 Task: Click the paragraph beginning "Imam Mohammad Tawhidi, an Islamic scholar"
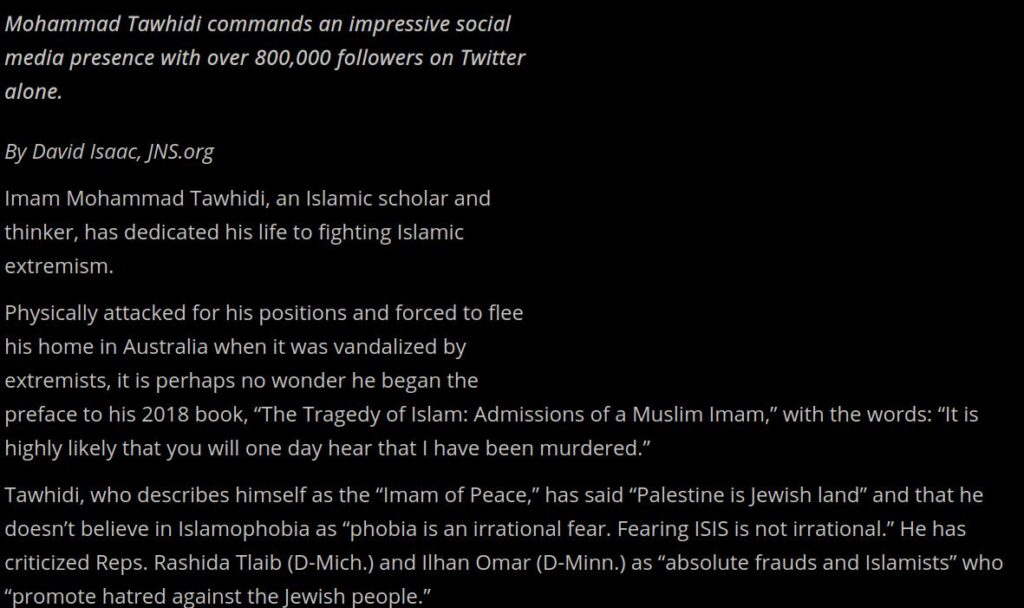pos(248,232)
